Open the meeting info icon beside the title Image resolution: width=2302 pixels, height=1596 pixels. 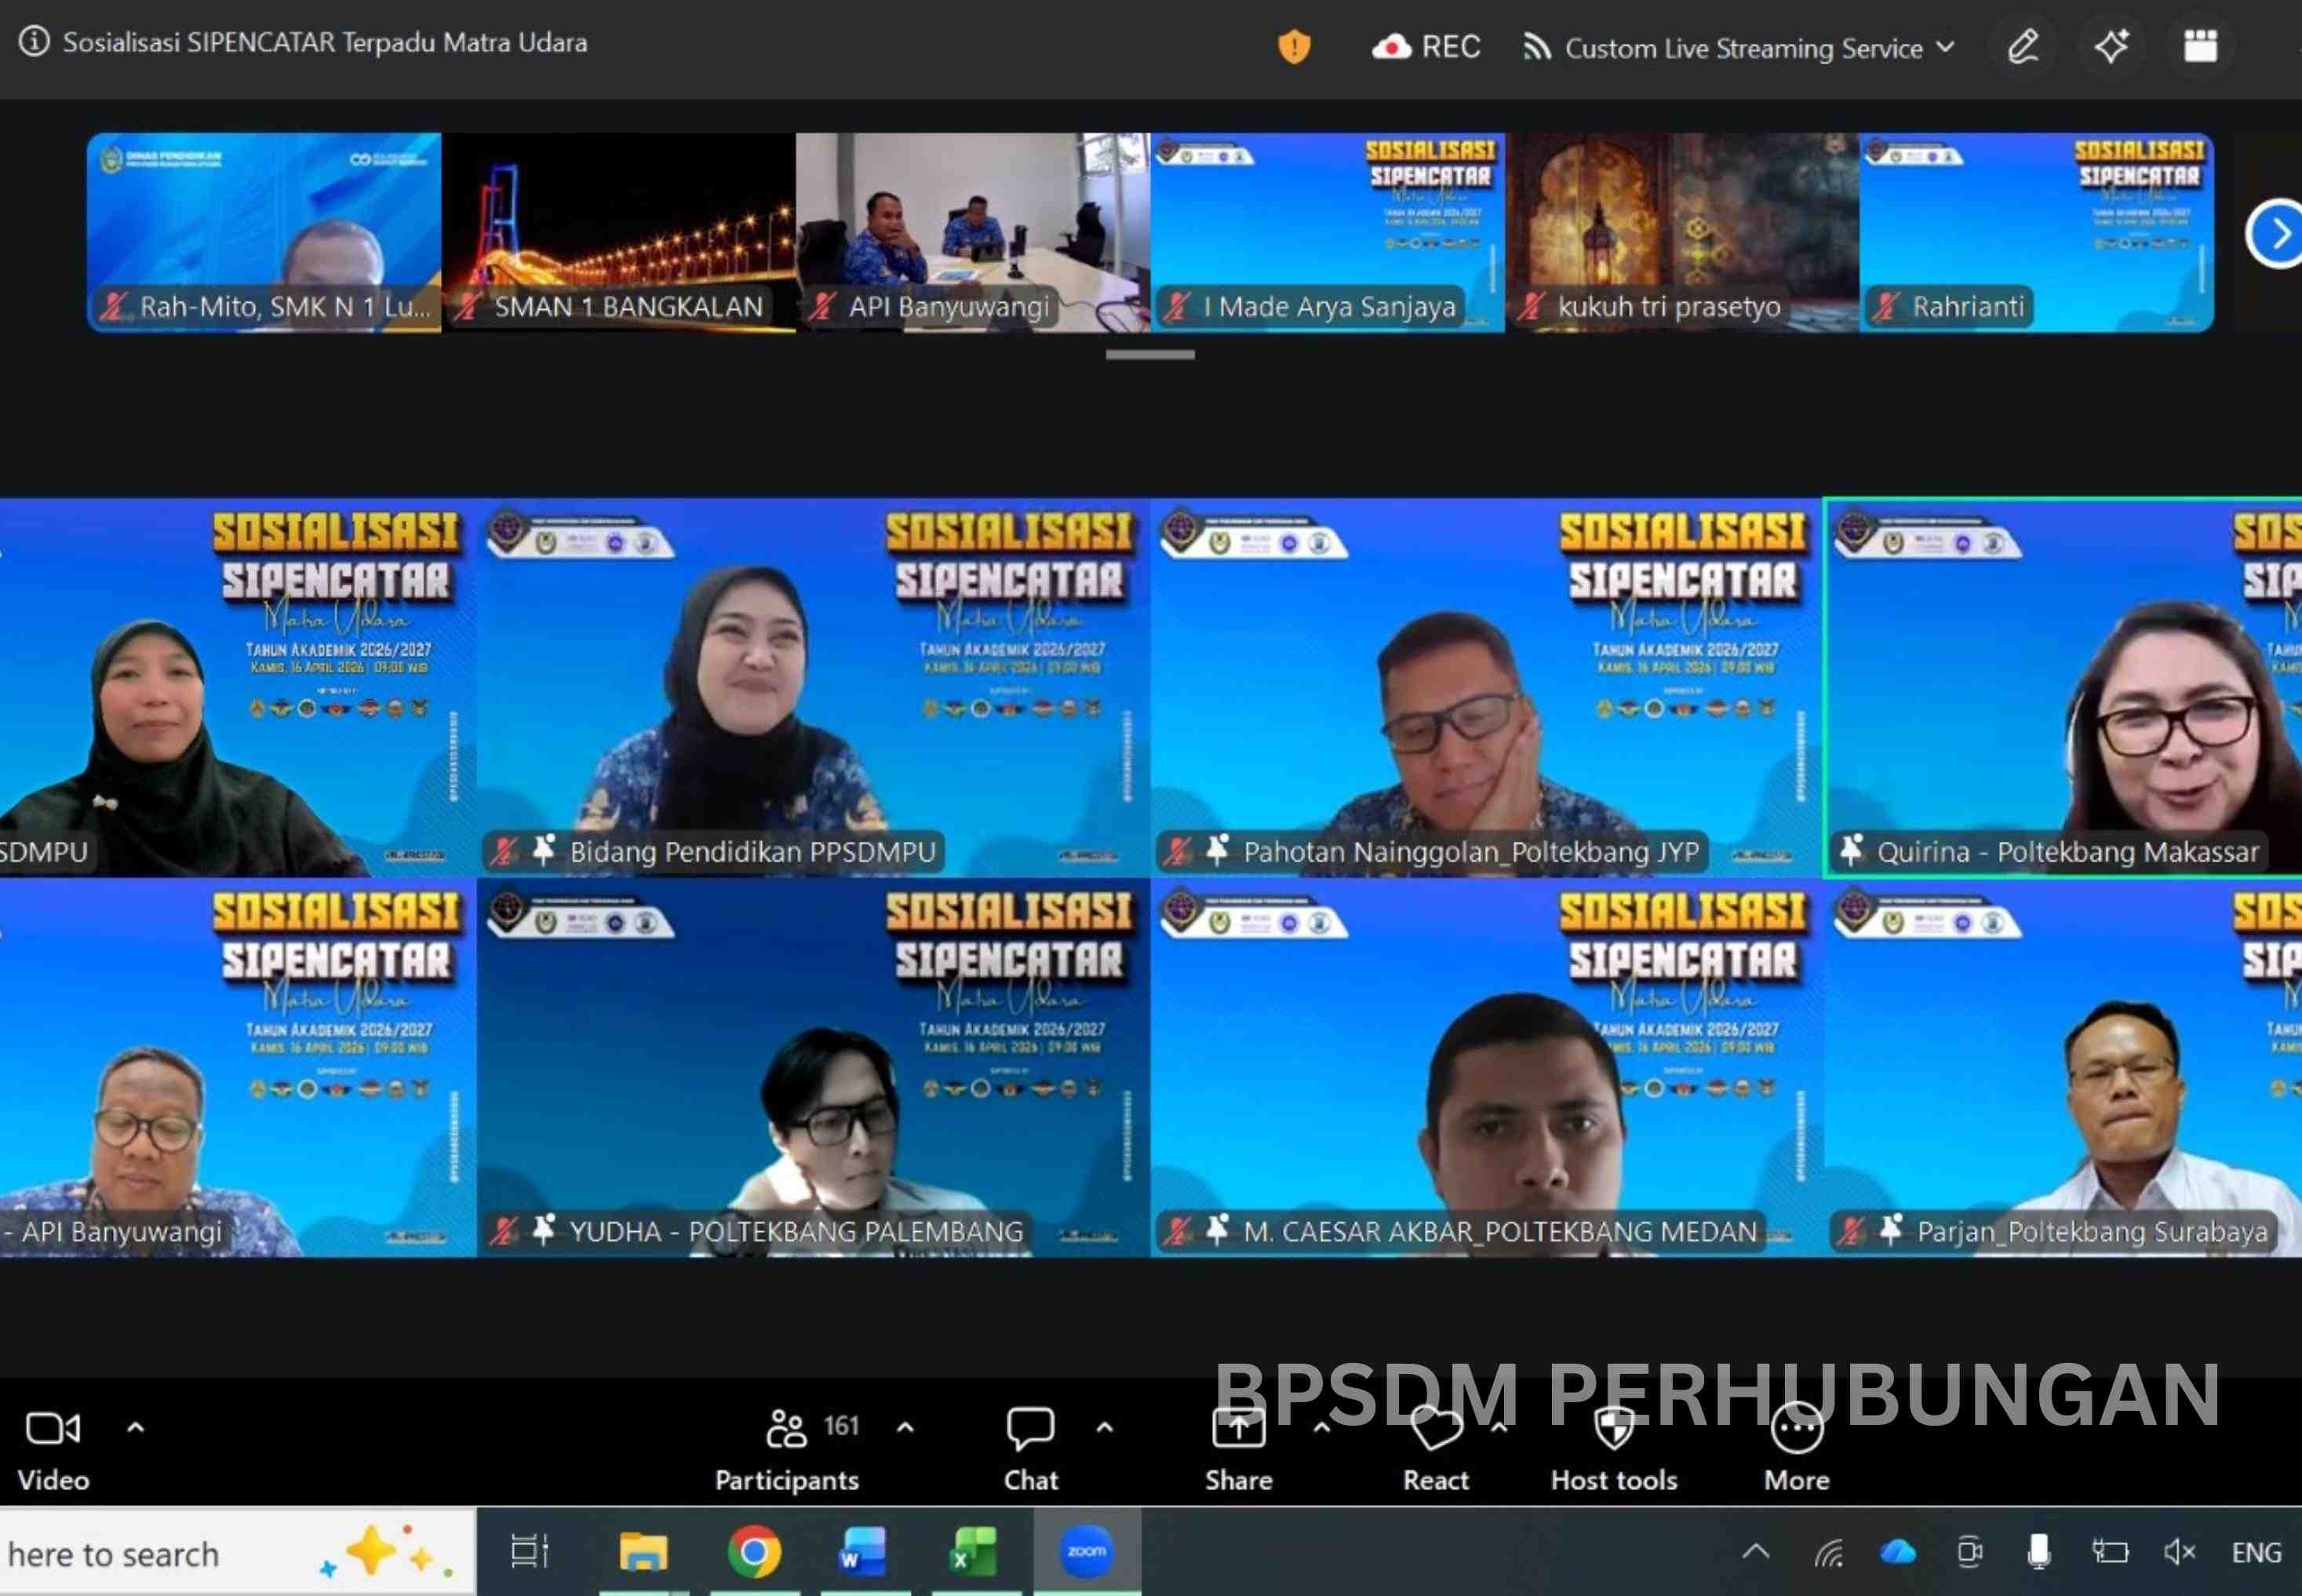point(34,42)
